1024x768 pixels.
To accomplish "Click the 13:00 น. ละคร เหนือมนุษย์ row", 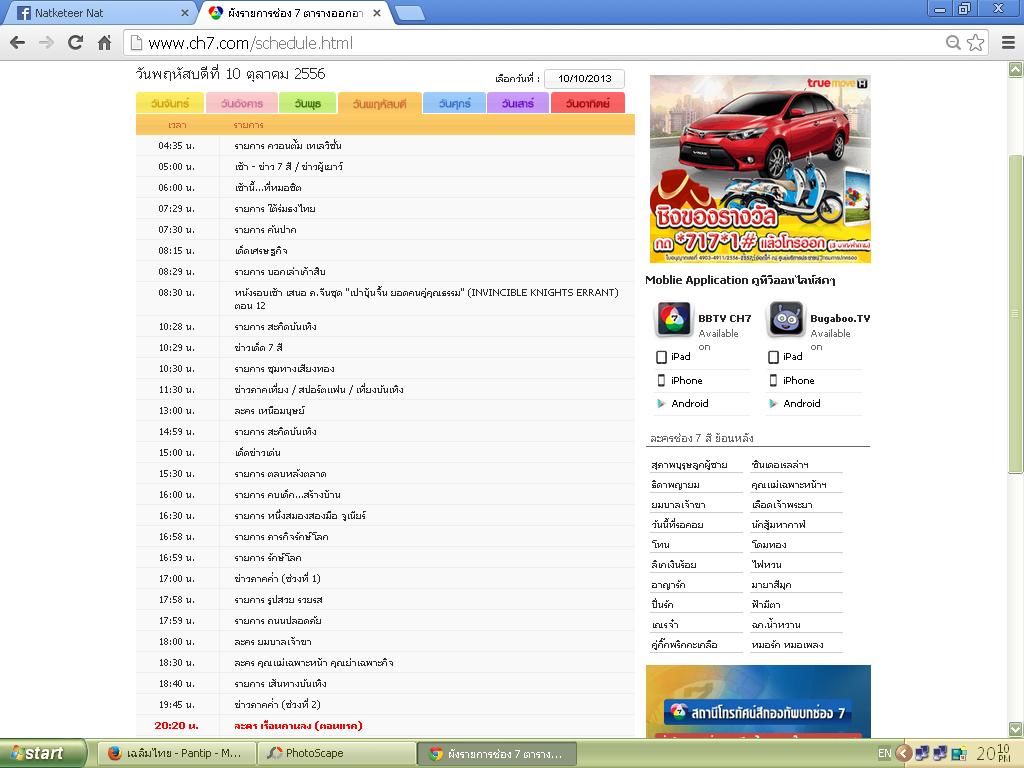I will (385, 411).
